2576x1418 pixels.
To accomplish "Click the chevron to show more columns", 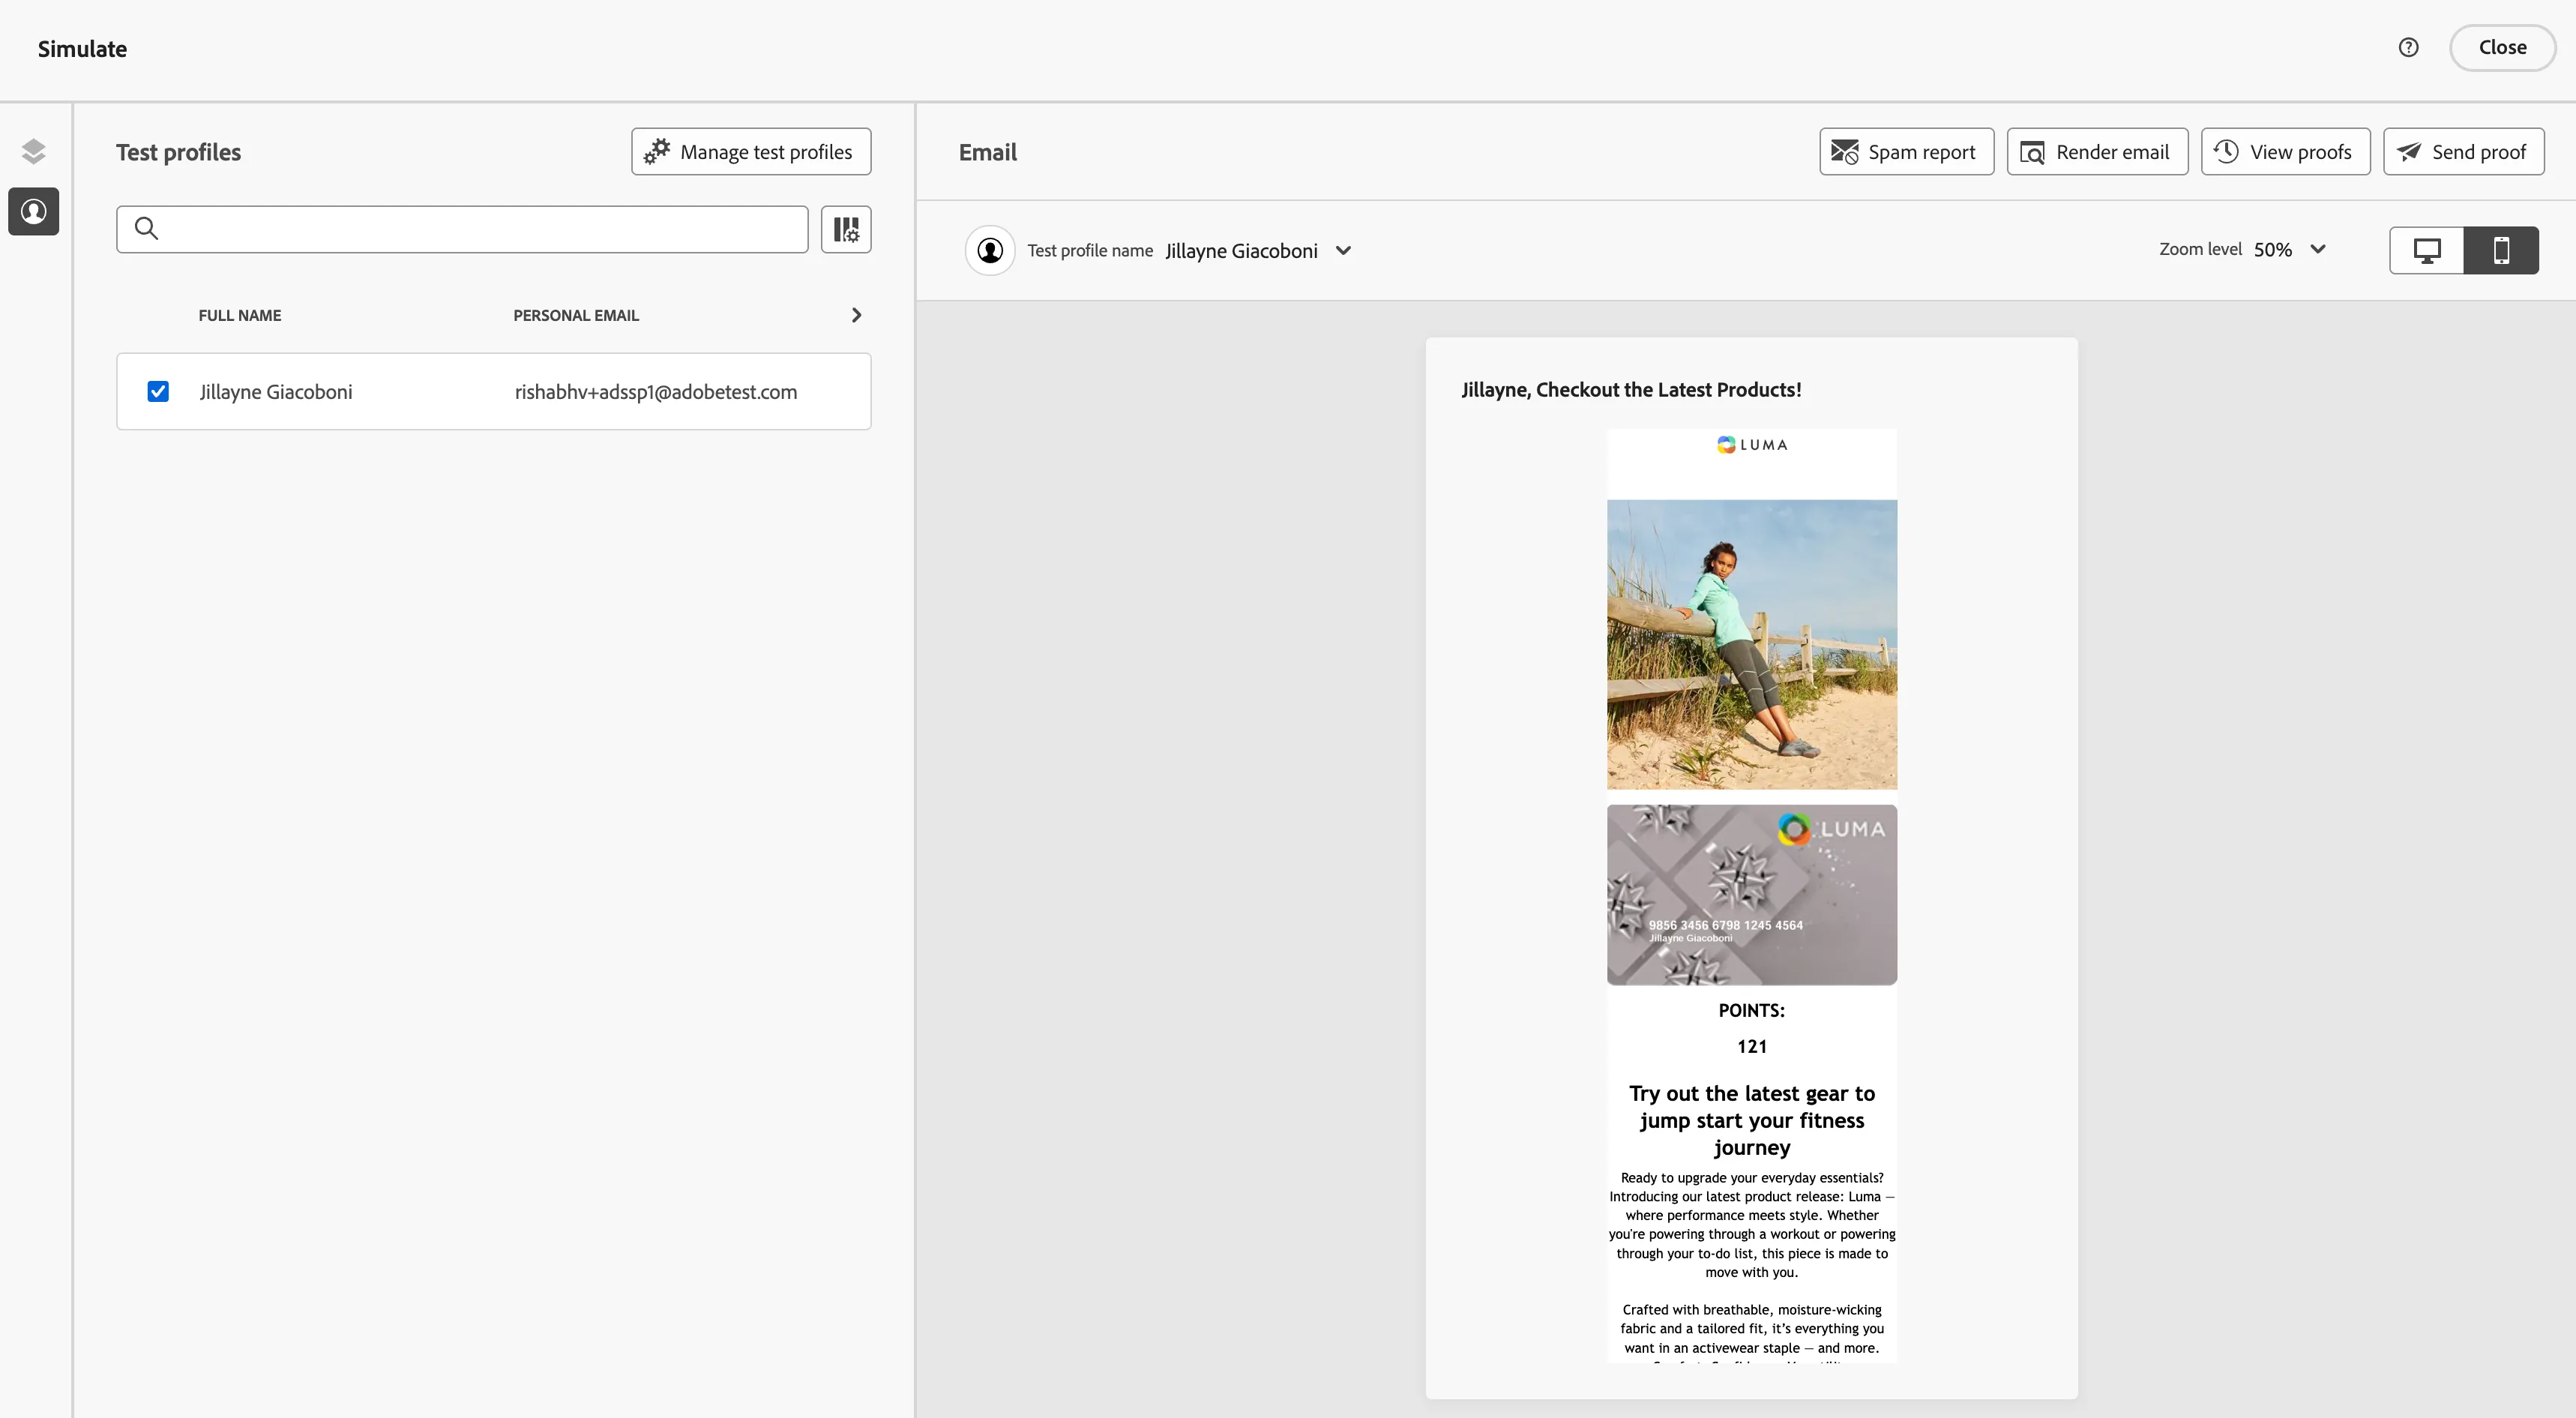I will tap(856, 315).
